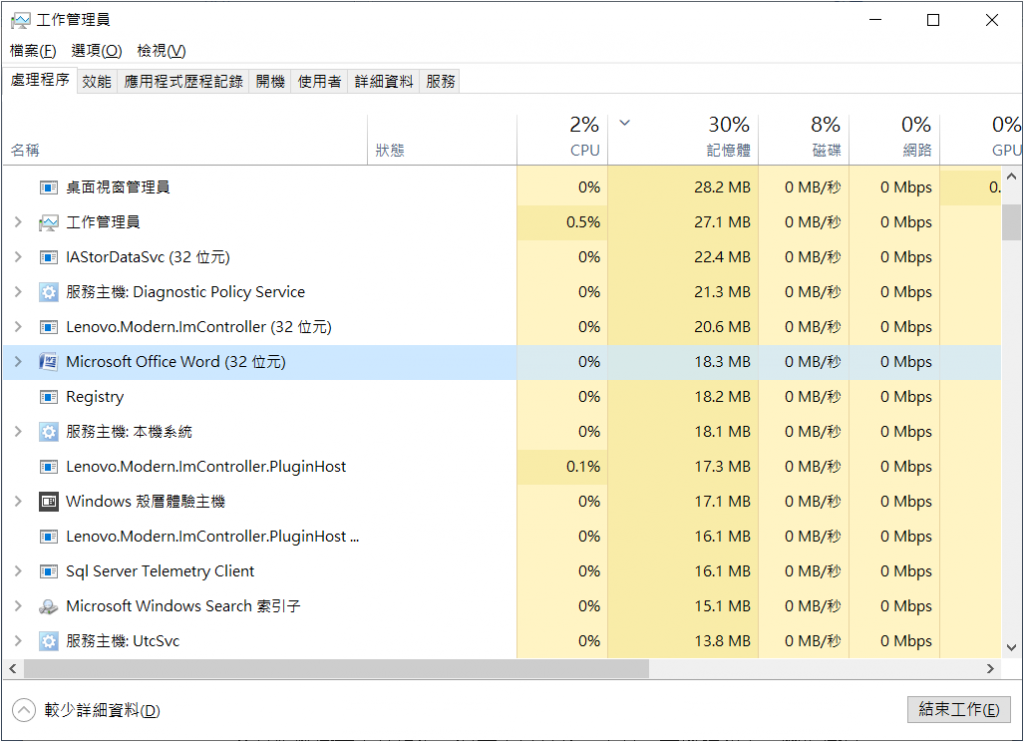Expand 服務主機: UtcSvc group
The height and width of the screenshot is (742, 1024).
[18, 641]
